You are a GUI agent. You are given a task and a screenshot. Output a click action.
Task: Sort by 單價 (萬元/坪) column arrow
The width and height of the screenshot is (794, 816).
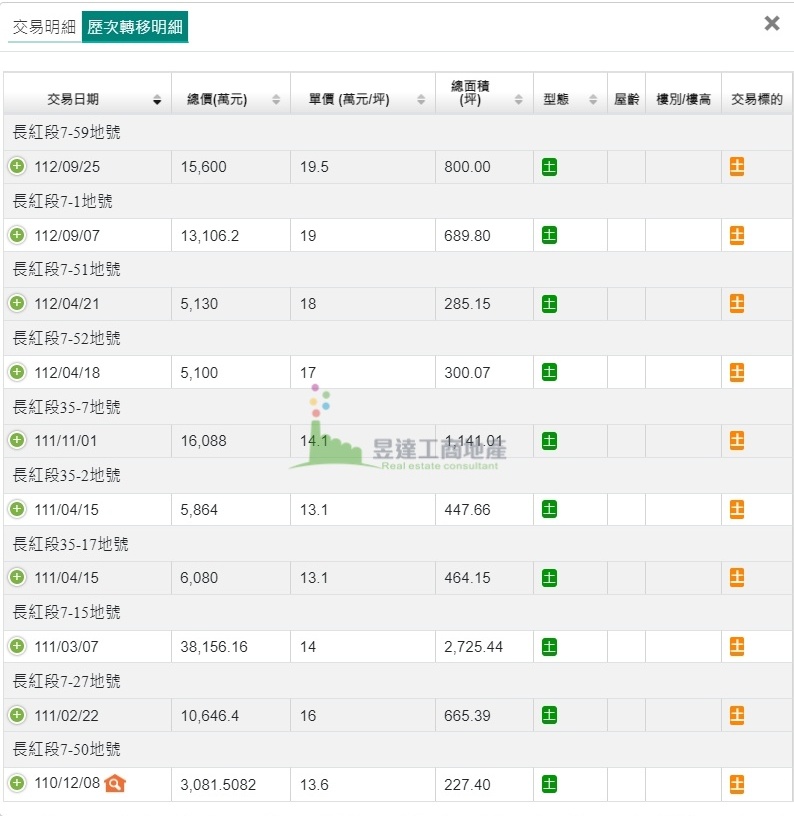[x=421, y=99]
